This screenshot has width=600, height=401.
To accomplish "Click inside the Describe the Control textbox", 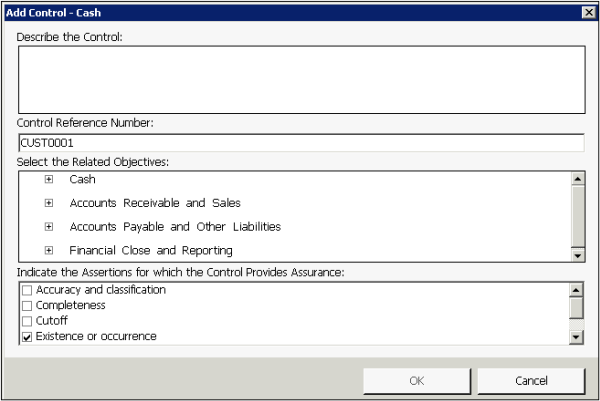I will pyautogui.click(x=300, y=77).
